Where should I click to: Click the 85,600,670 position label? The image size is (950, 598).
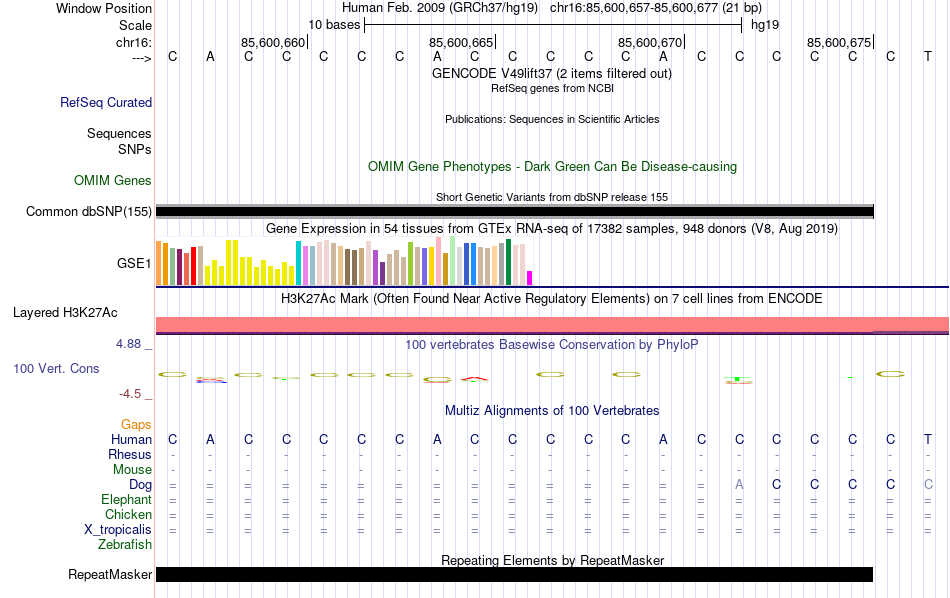click(x=650, y=42)
